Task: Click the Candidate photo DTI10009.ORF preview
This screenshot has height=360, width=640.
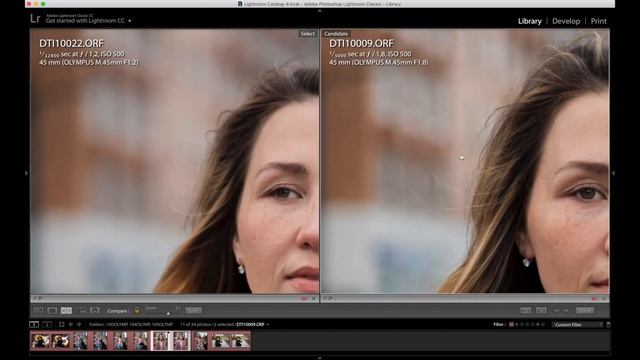Action: coord(465,161)
